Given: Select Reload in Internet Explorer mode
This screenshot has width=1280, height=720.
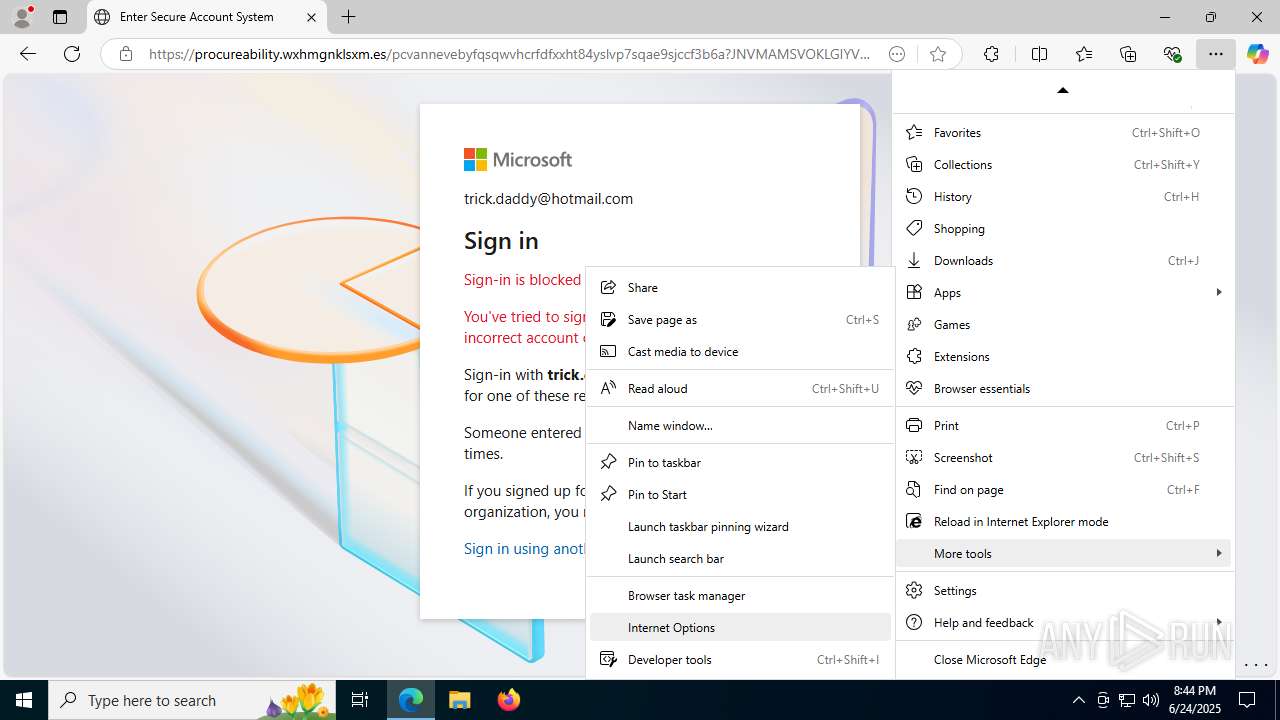Looking at the screenshot, I should click(1065, 521).
